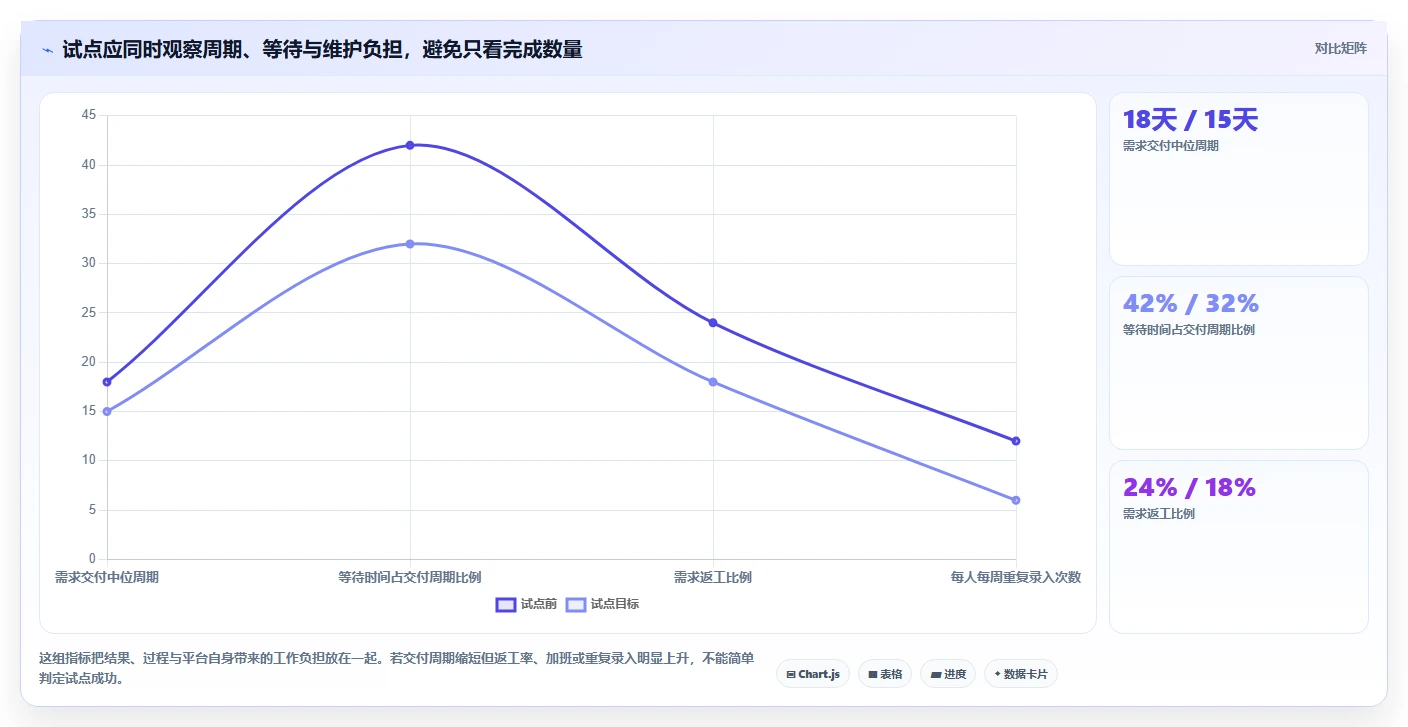Open the 对比矩阵 label in the header
The width and height of the screenshot is (1408, 727).
coord(1340,48)
